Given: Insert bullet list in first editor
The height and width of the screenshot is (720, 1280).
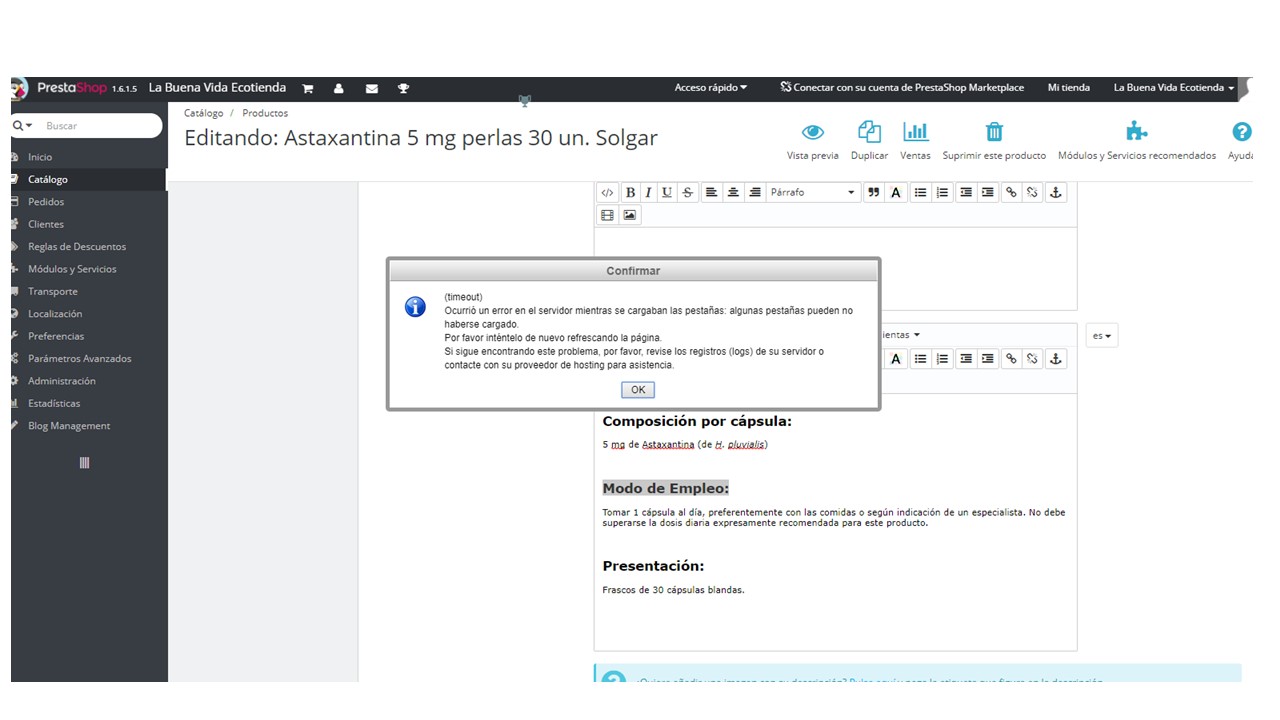Looking at the screenshot, I should pyautogui.click(x=920, y=193).
